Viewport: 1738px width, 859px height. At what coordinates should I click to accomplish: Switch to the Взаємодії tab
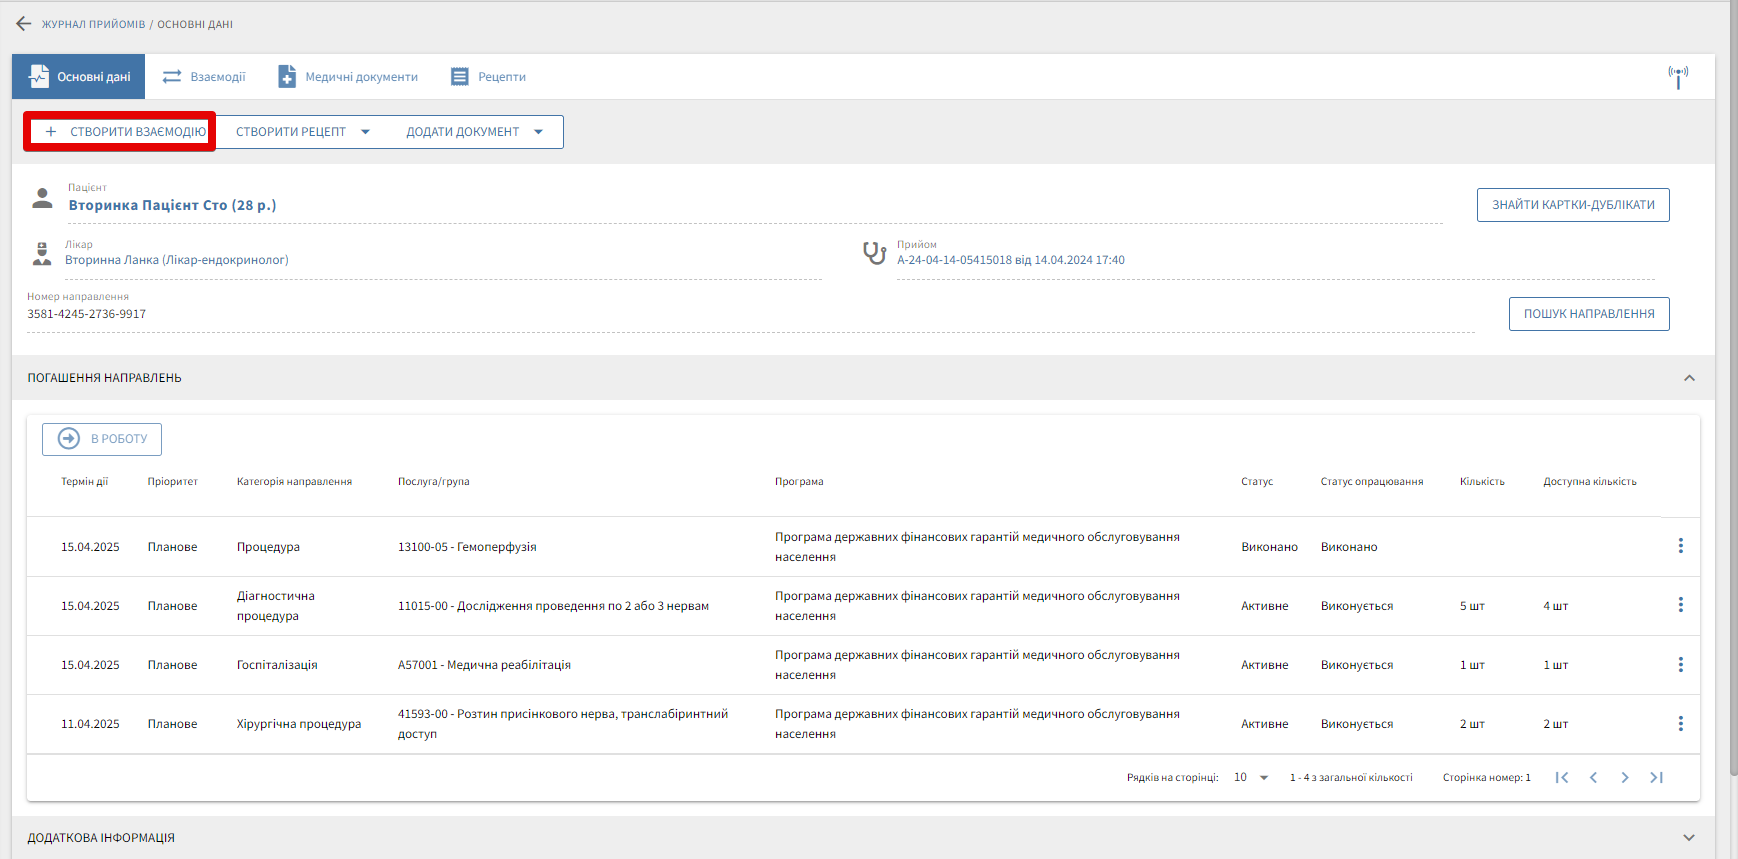[x=204, y=77]
